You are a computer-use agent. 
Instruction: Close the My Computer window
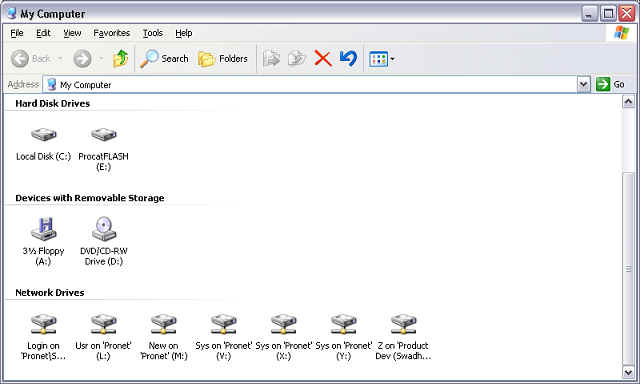click(x=627, y=14)
